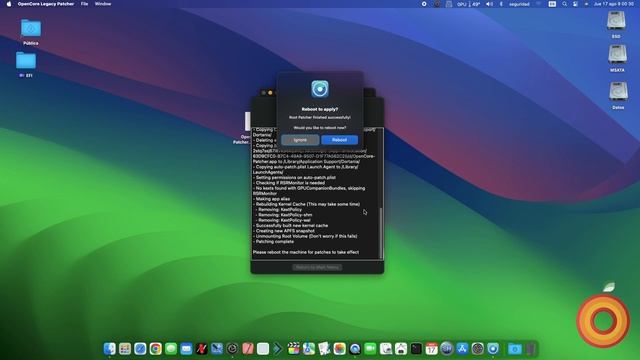Image resolution: width=640 pixels, height=360 pixels.
Task: Open the File menu
Action: tap(84, 4)
